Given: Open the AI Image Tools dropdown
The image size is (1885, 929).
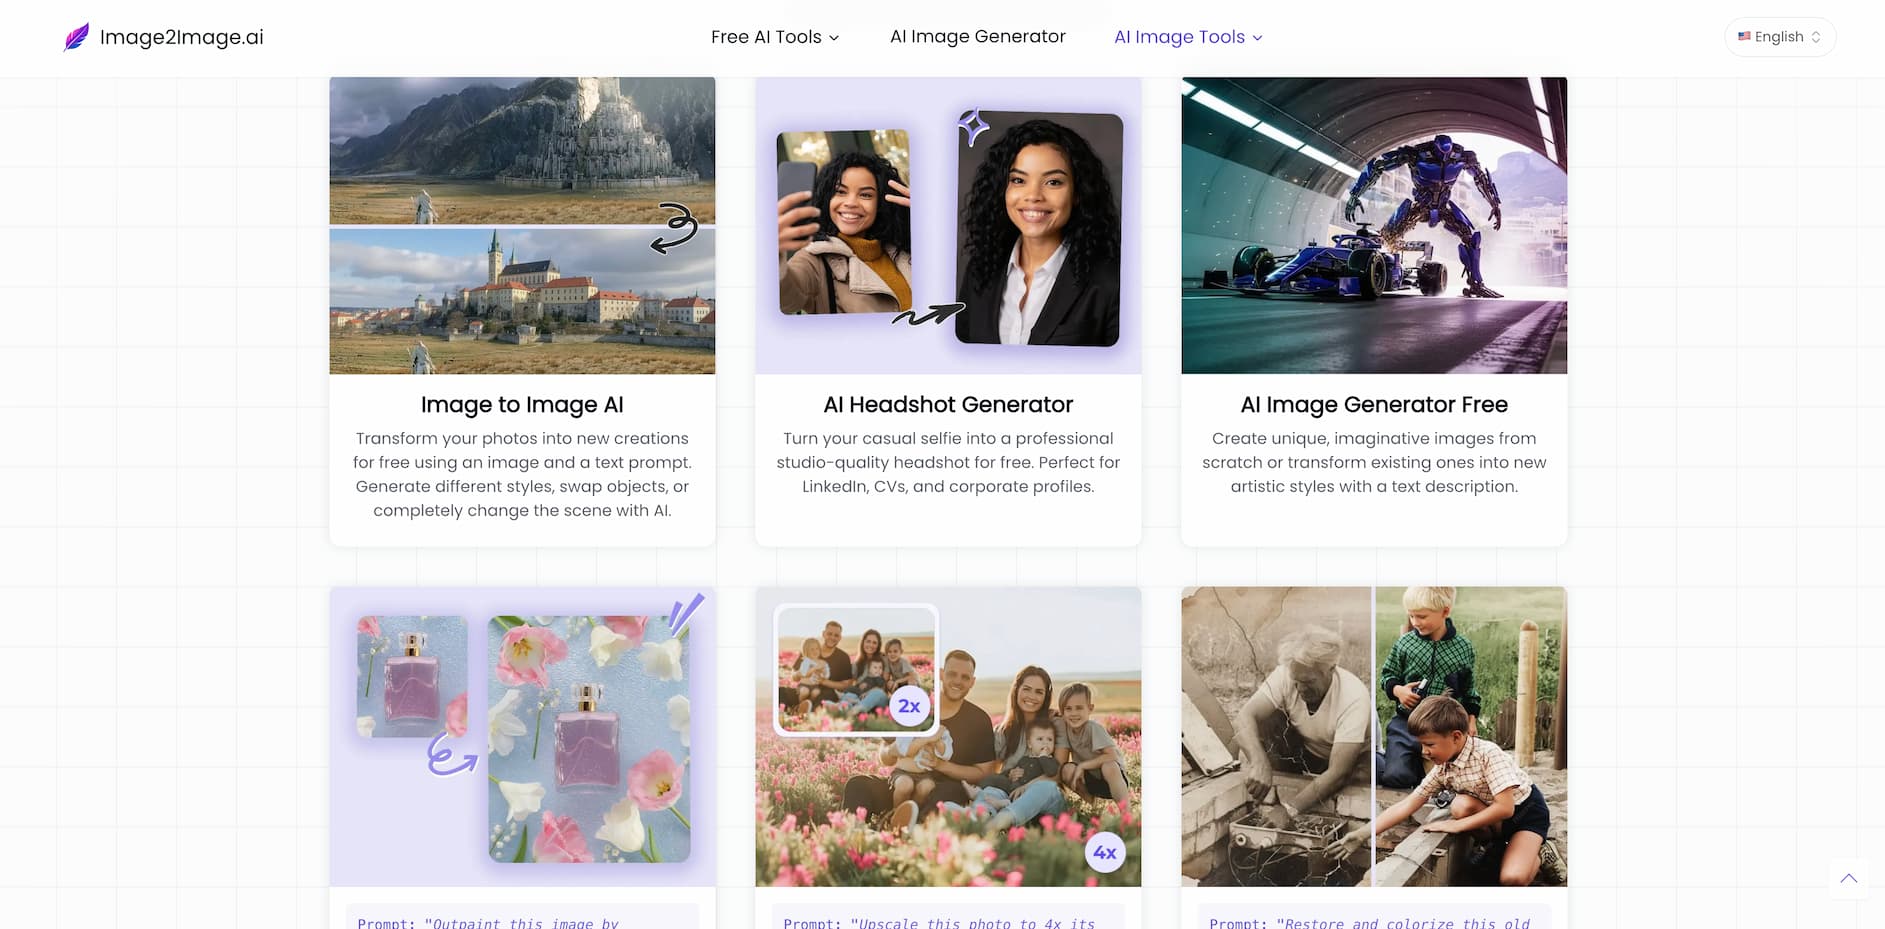Looking at the screenshot, I should coord(1187,36).
